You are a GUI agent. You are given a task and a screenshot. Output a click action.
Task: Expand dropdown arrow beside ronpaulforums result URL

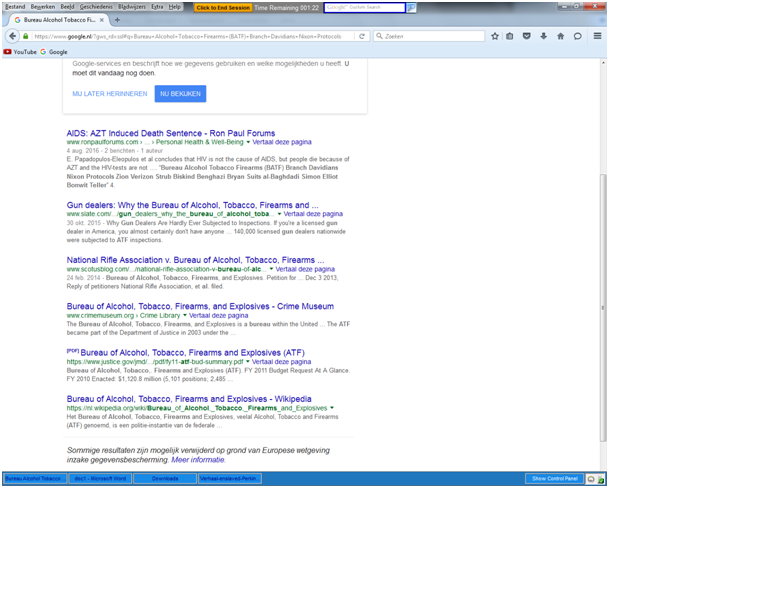(x=248, y=142)
